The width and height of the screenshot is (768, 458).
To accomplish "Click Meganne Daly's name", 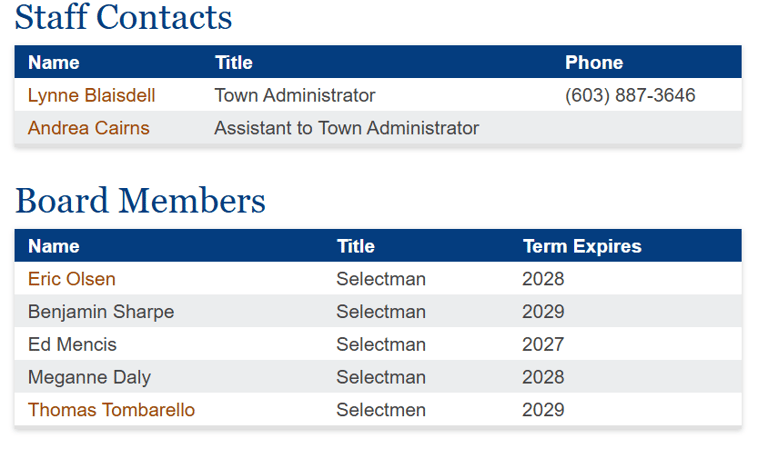I will point(89,377).
